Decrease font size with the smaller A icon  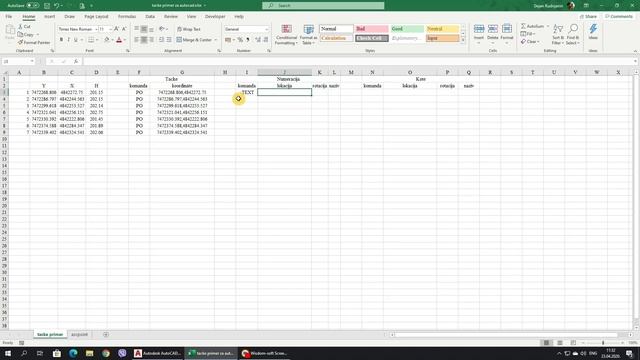pyautogui.click(x=124, y=29)
